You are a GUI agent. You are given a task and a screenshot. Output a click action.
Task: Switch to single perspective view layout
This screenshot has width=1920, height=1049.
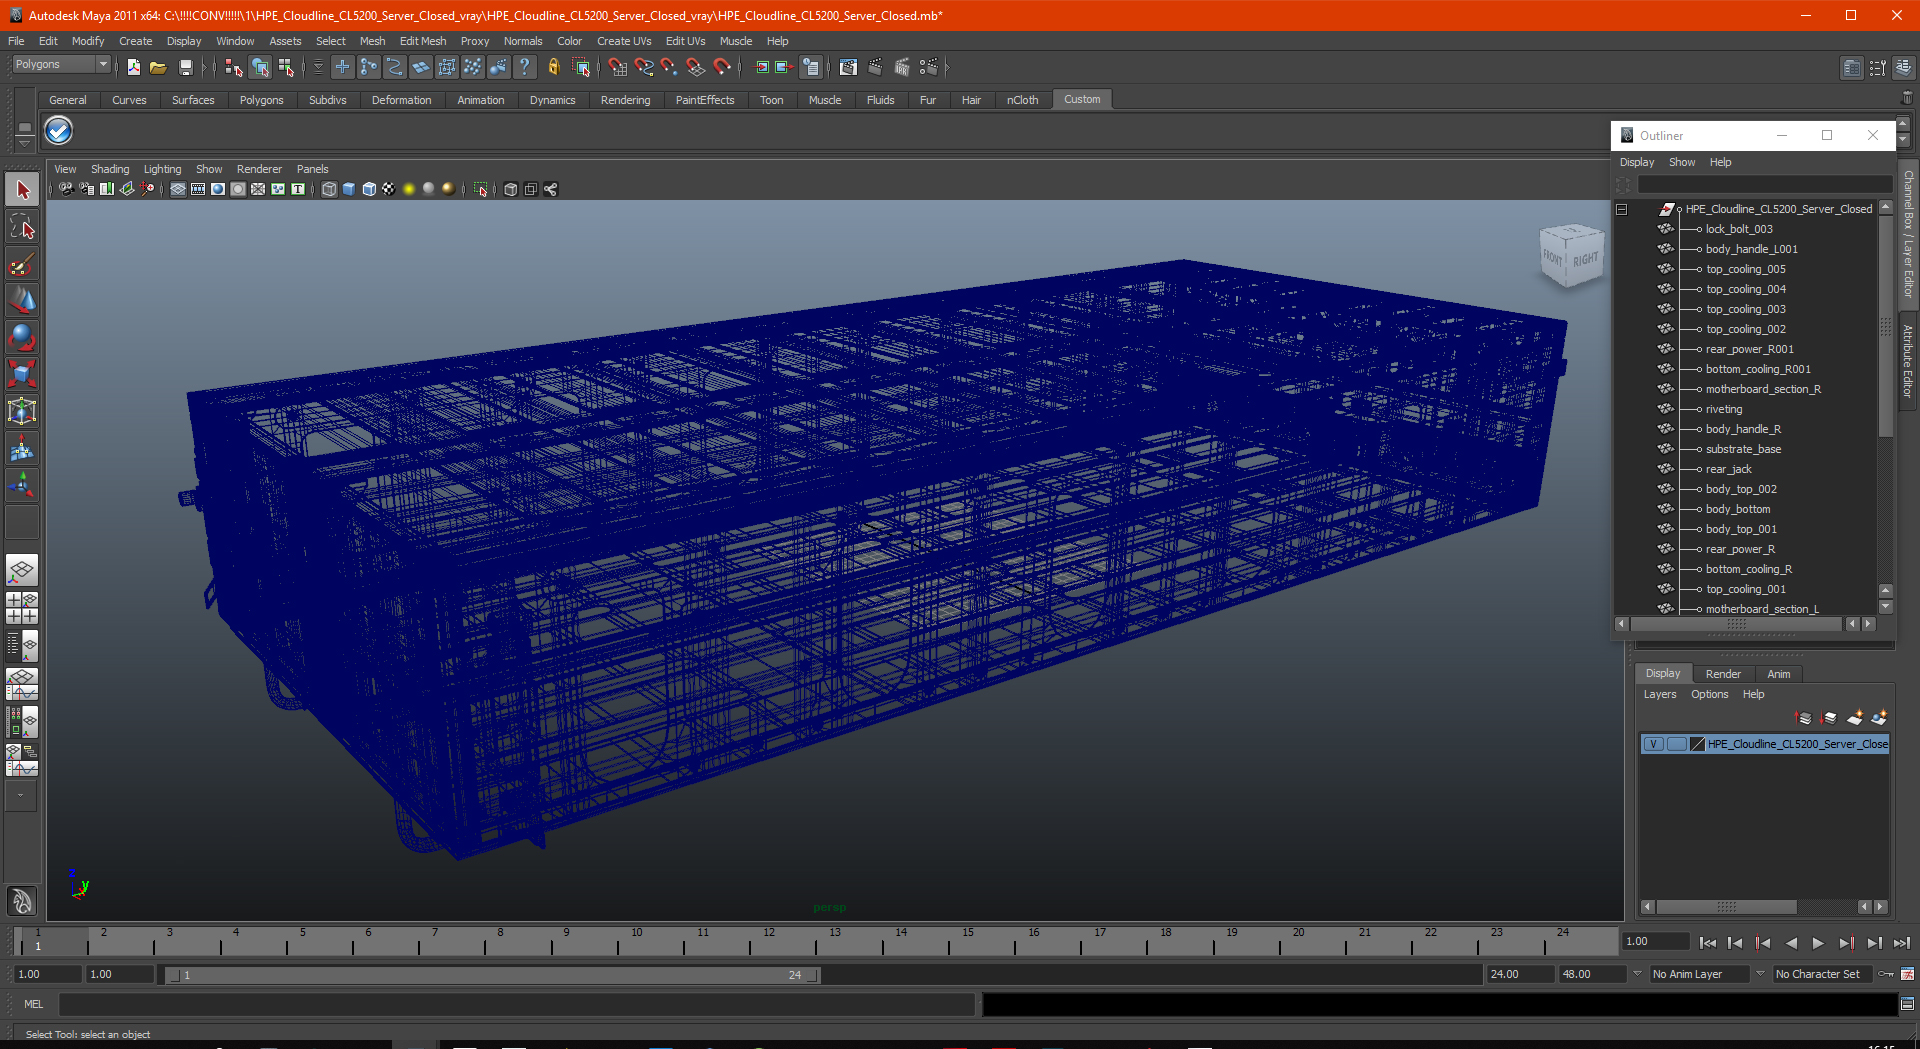(x=22, y=571)
